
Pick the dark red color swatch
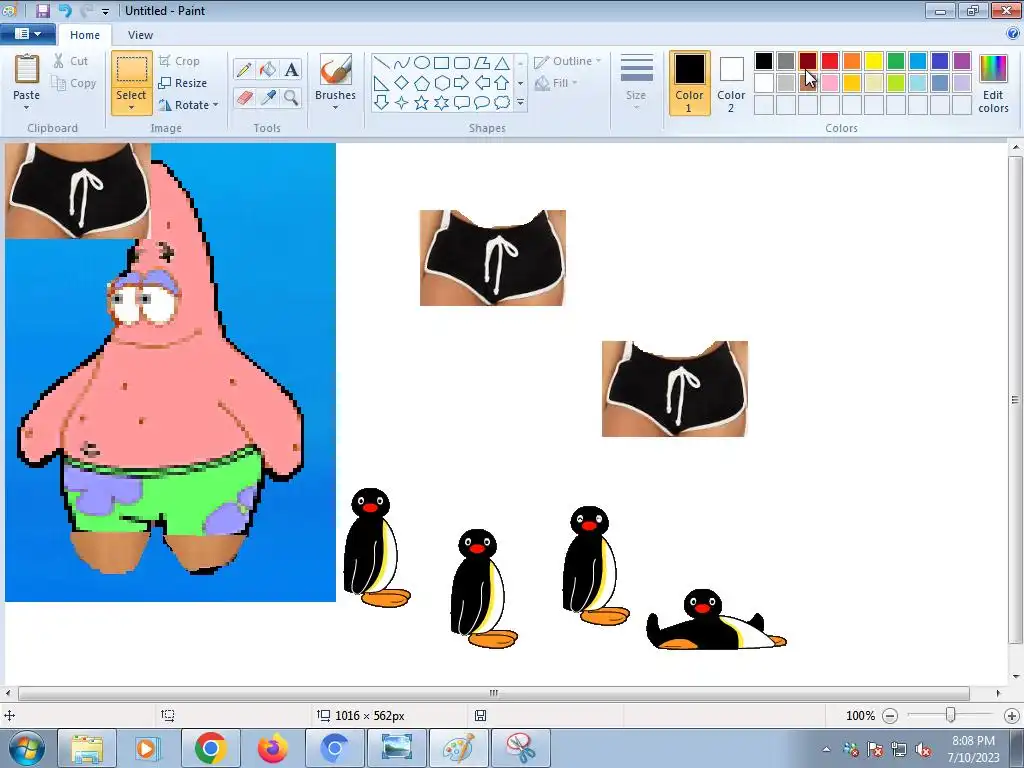point(808,61)
